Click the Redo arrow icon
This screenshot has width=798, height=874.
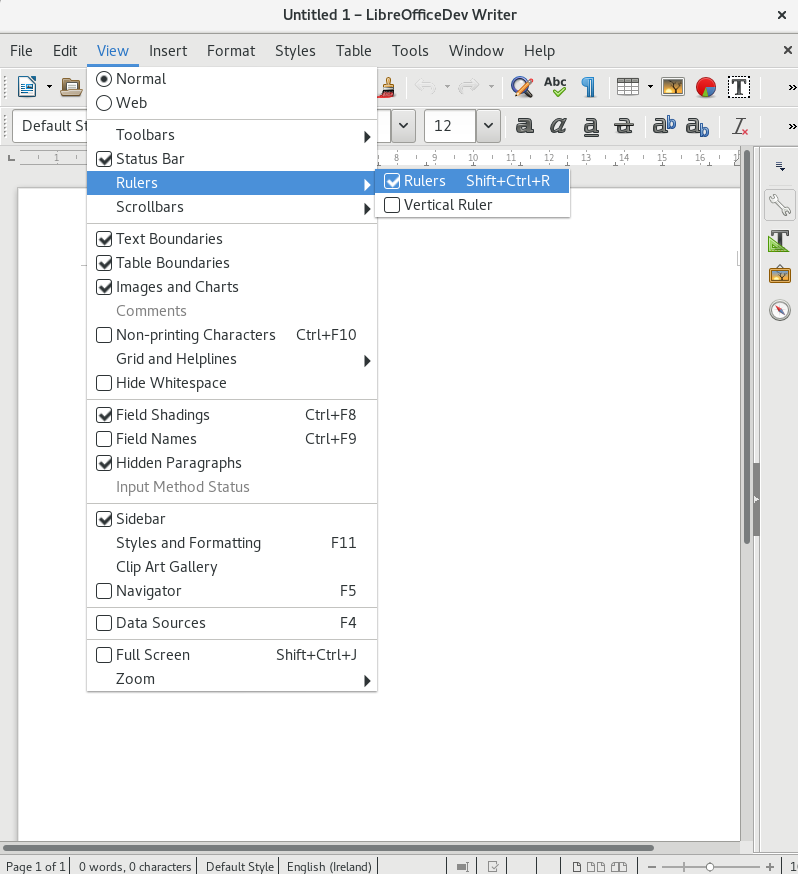(469, 86)
